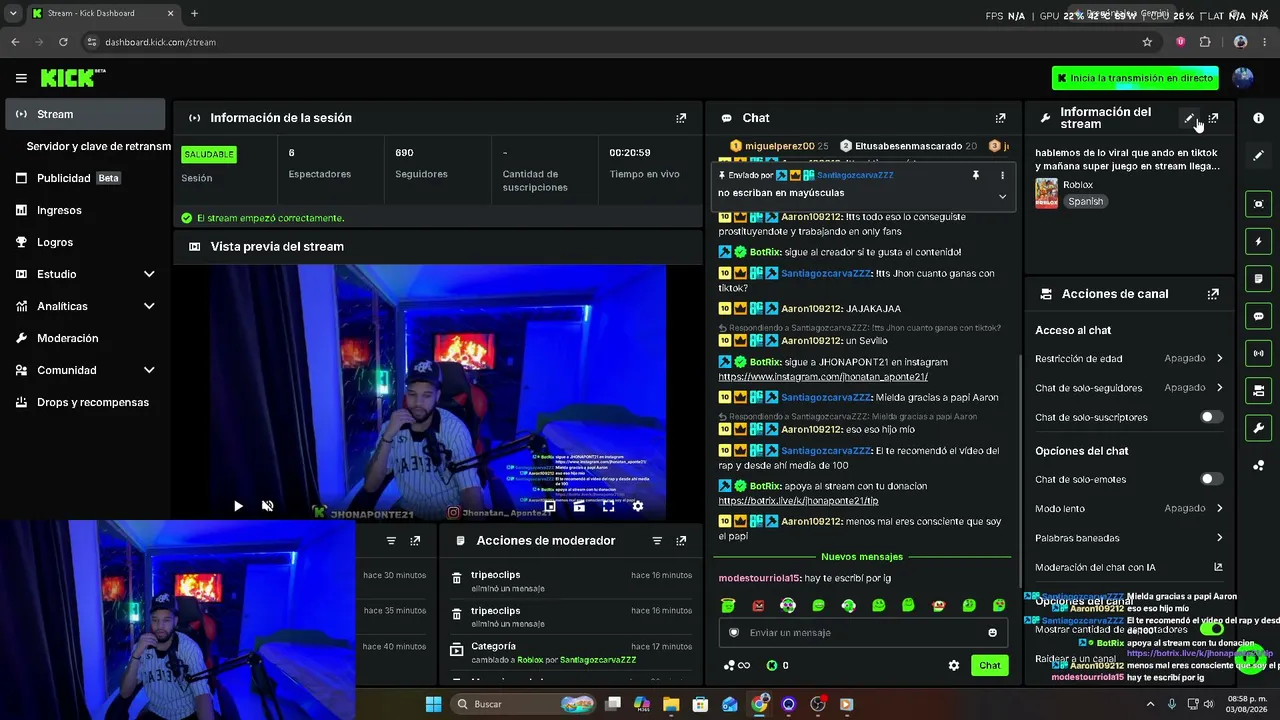Image resolution: width=1280 pixels, height=720 pixels.
Task: Reload the dashboard page
Action: tap(63, 42)
